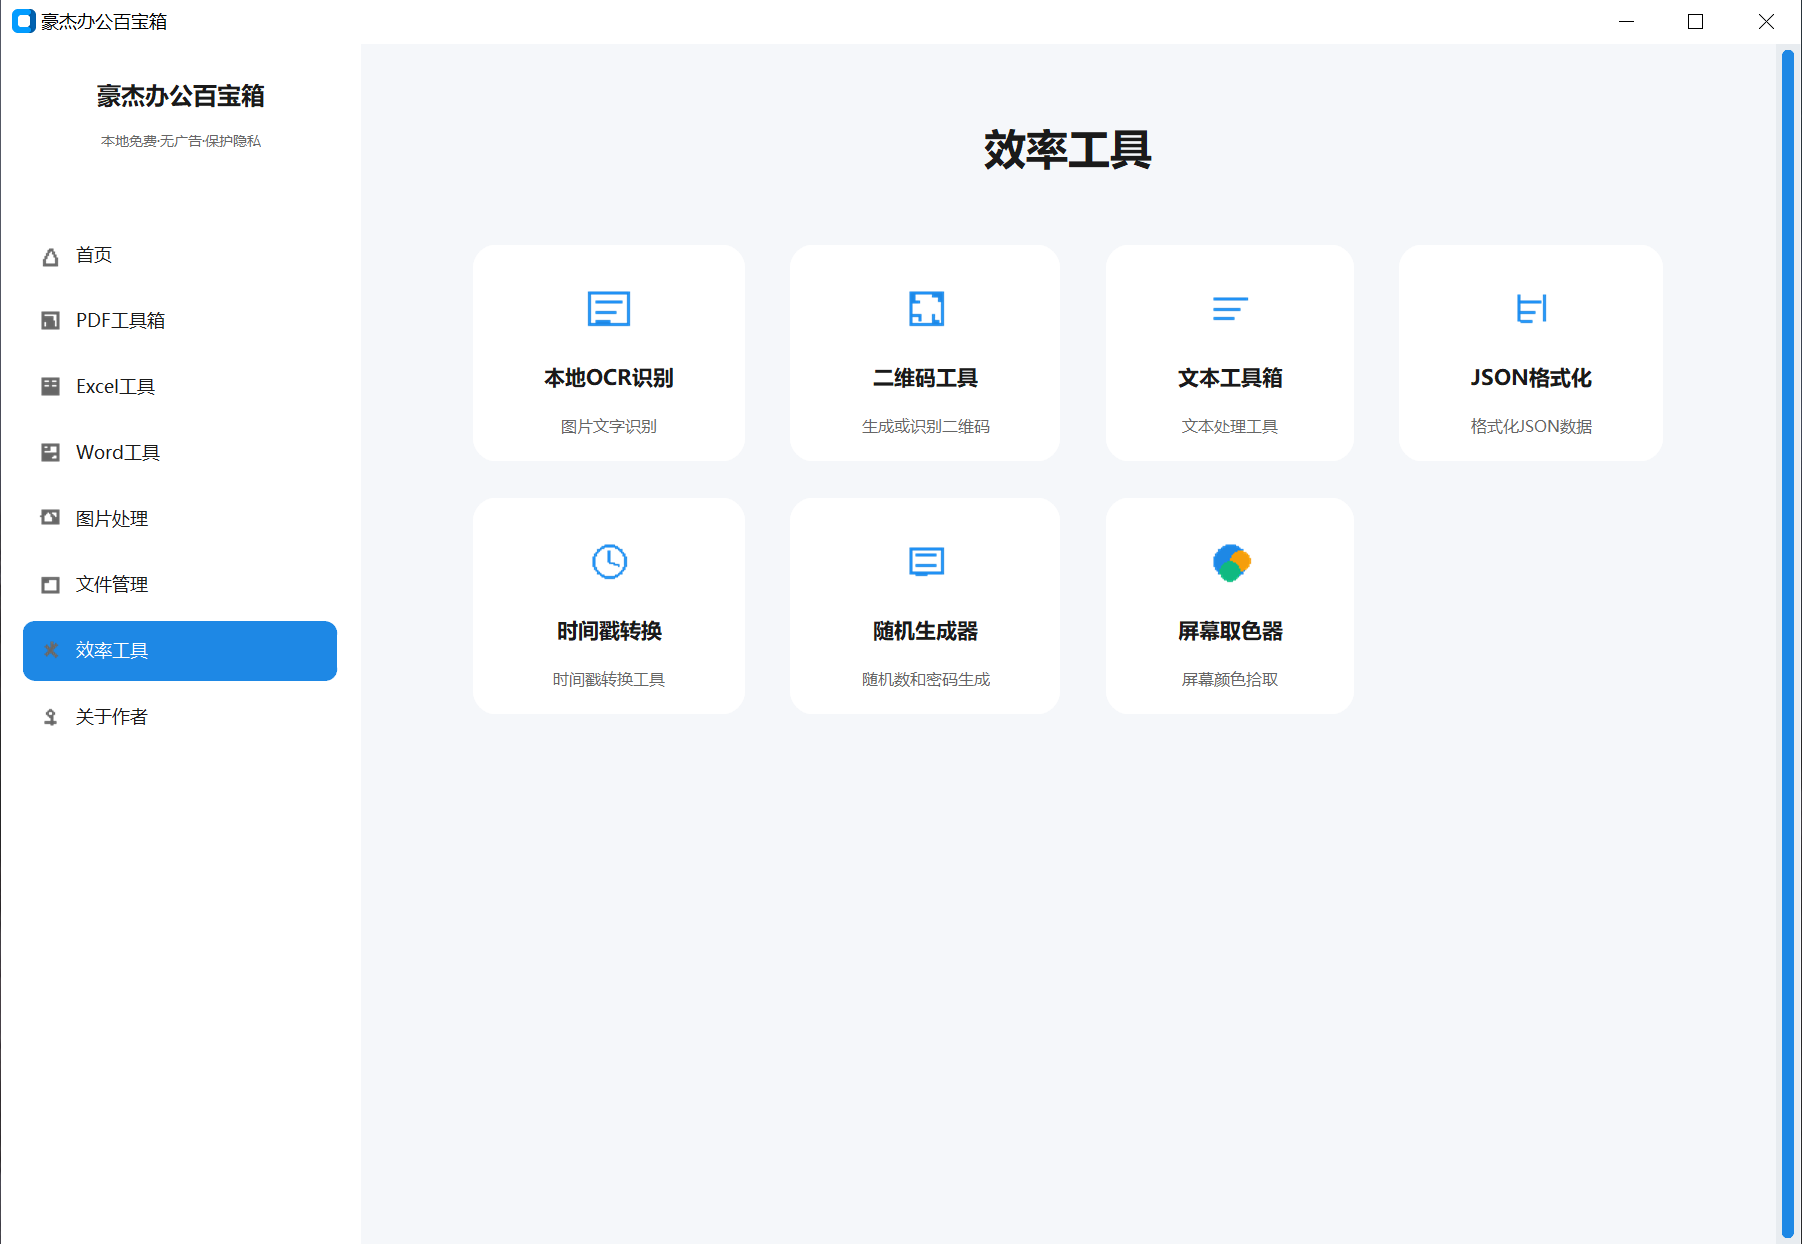Click the 时间戳转换 clock icon
This screenshot has height=1244, width=1802.
pyautogui.click(x=609, y=562)
